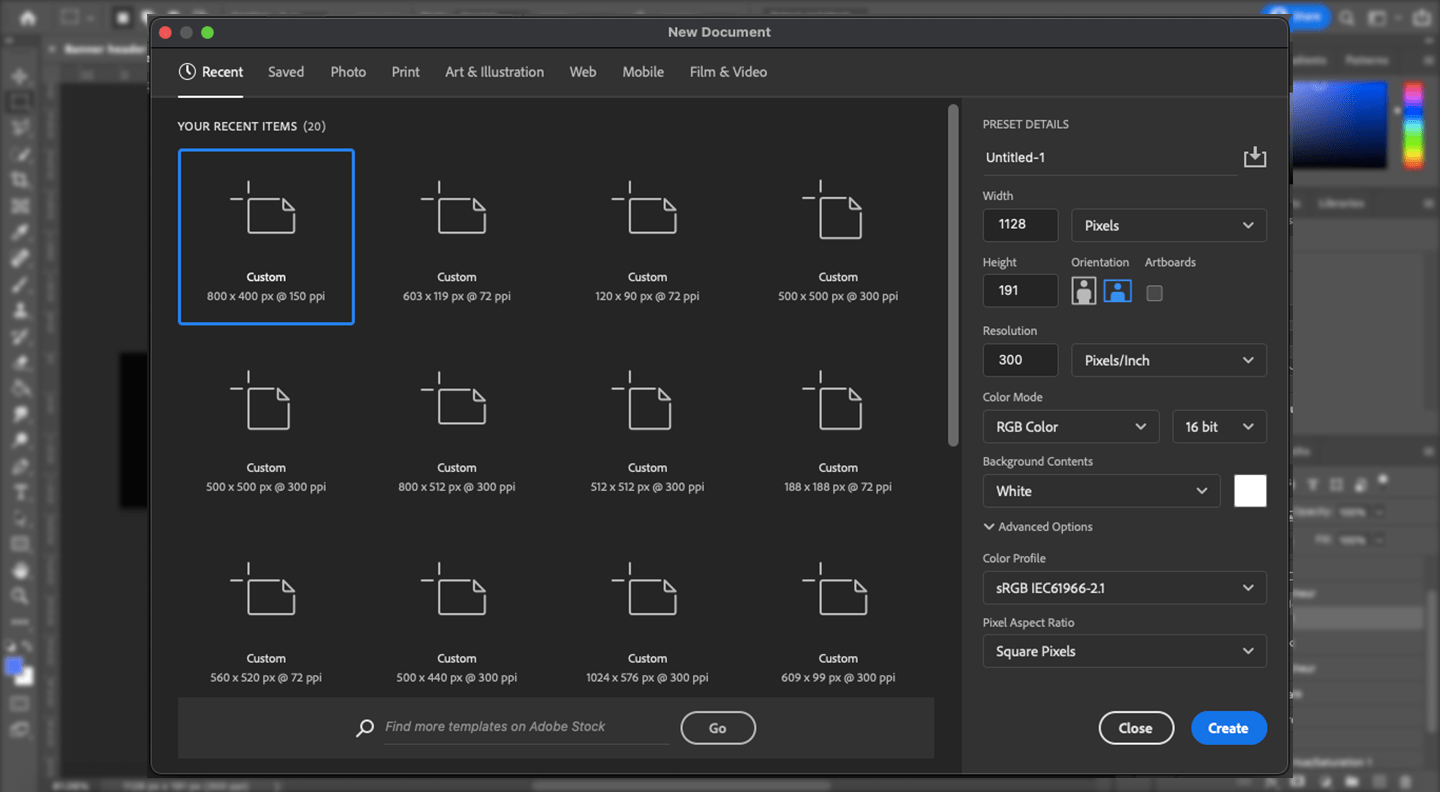Click the save document preset icon
1440x792 pixels.
tap(1254, 157)
